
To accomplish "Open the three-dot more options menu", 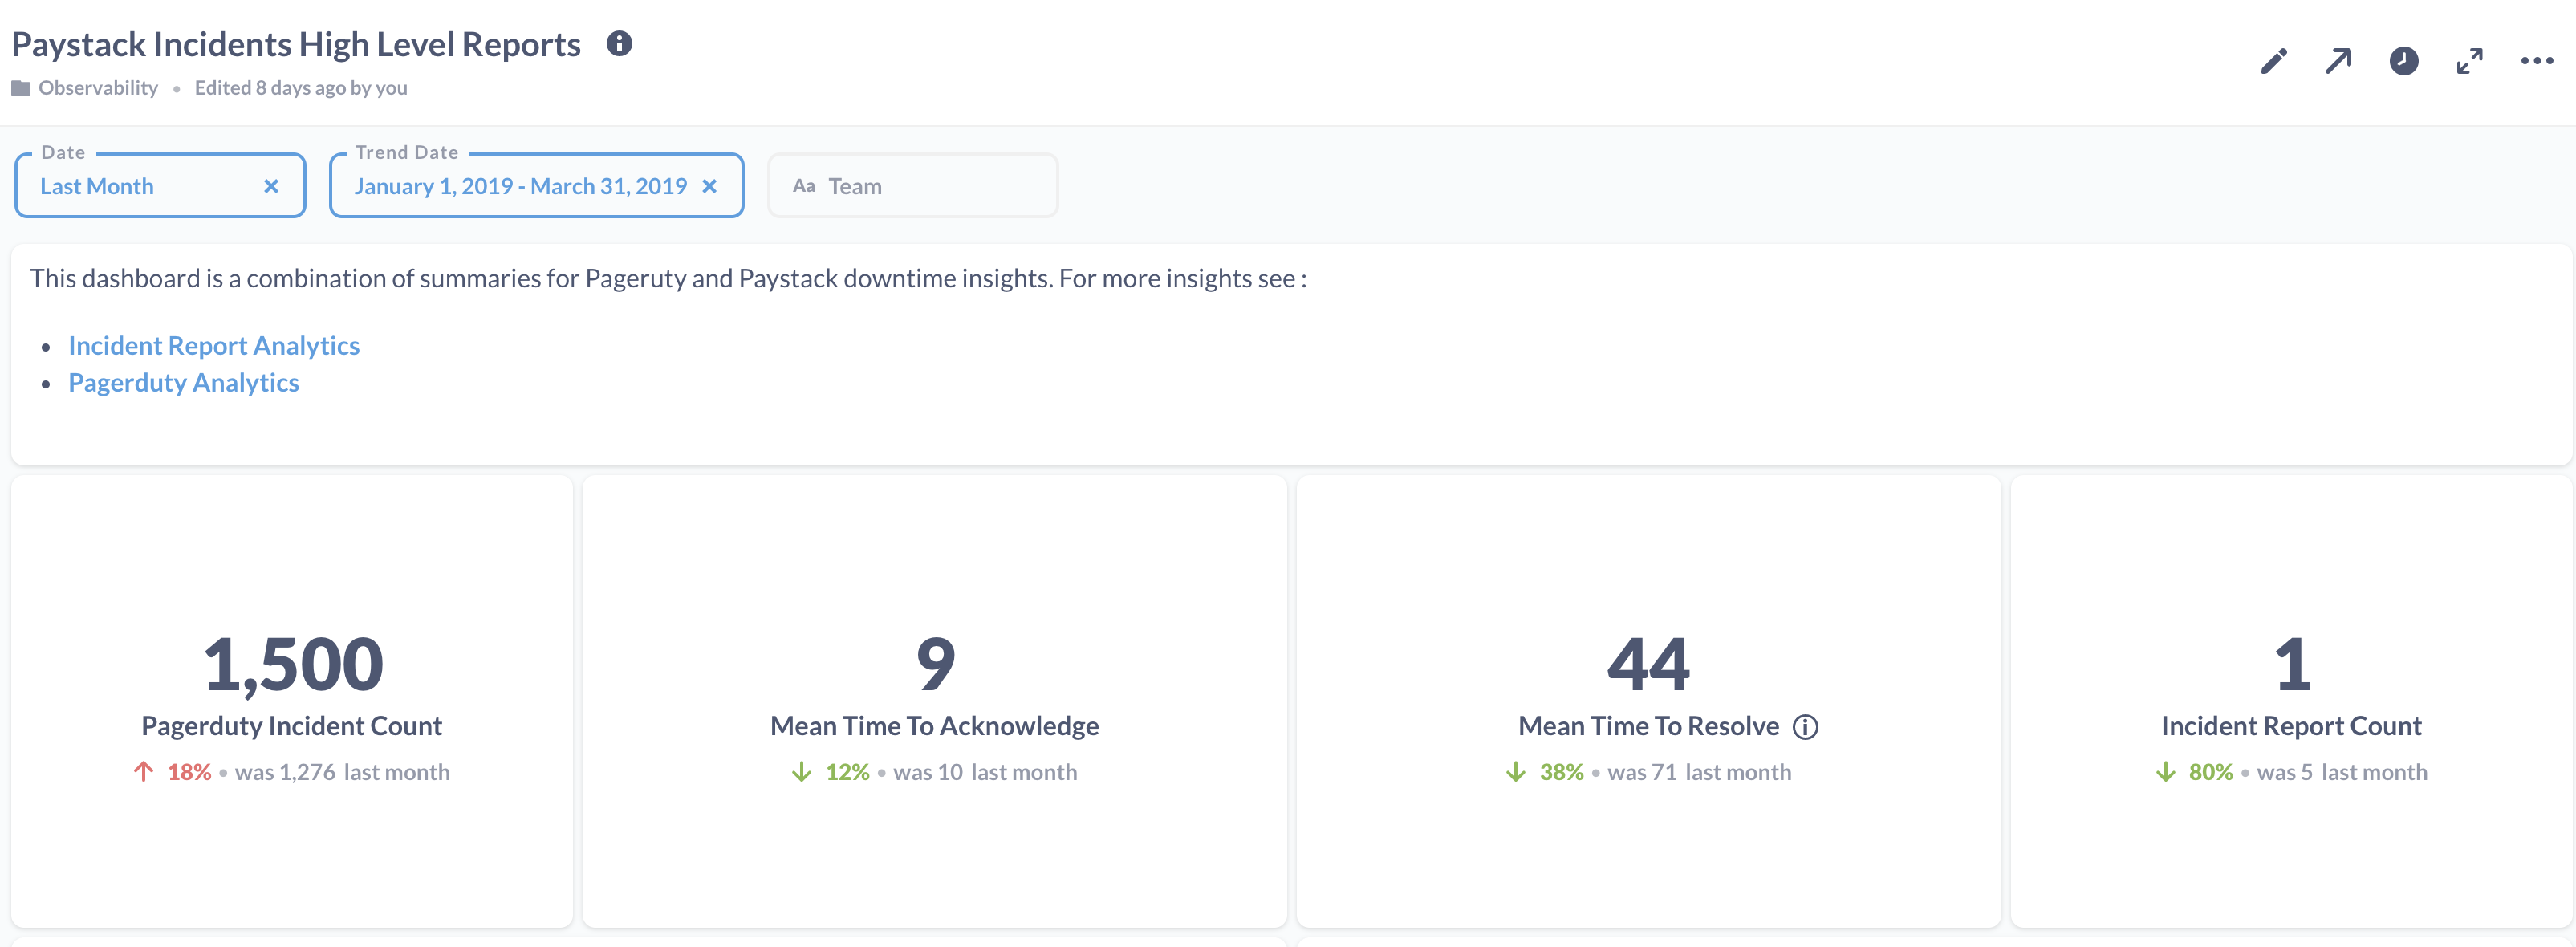I will pos(2537,61).
